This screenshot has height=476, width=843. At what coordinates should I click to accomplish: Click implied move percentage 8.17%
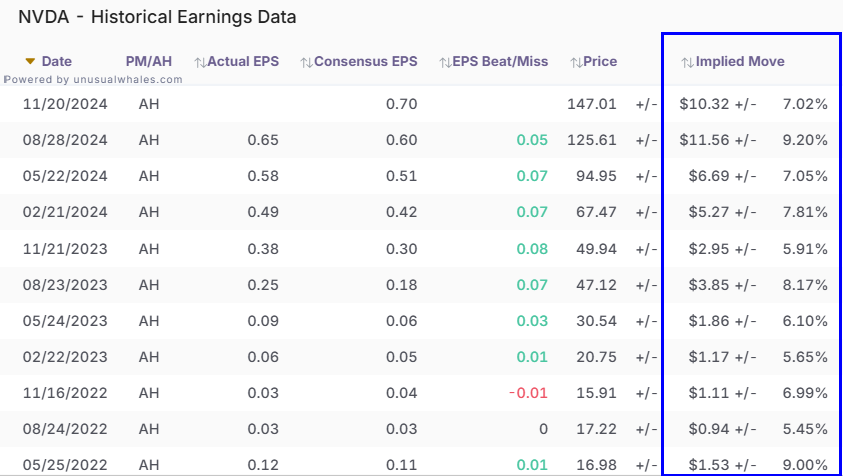[805, 285]
